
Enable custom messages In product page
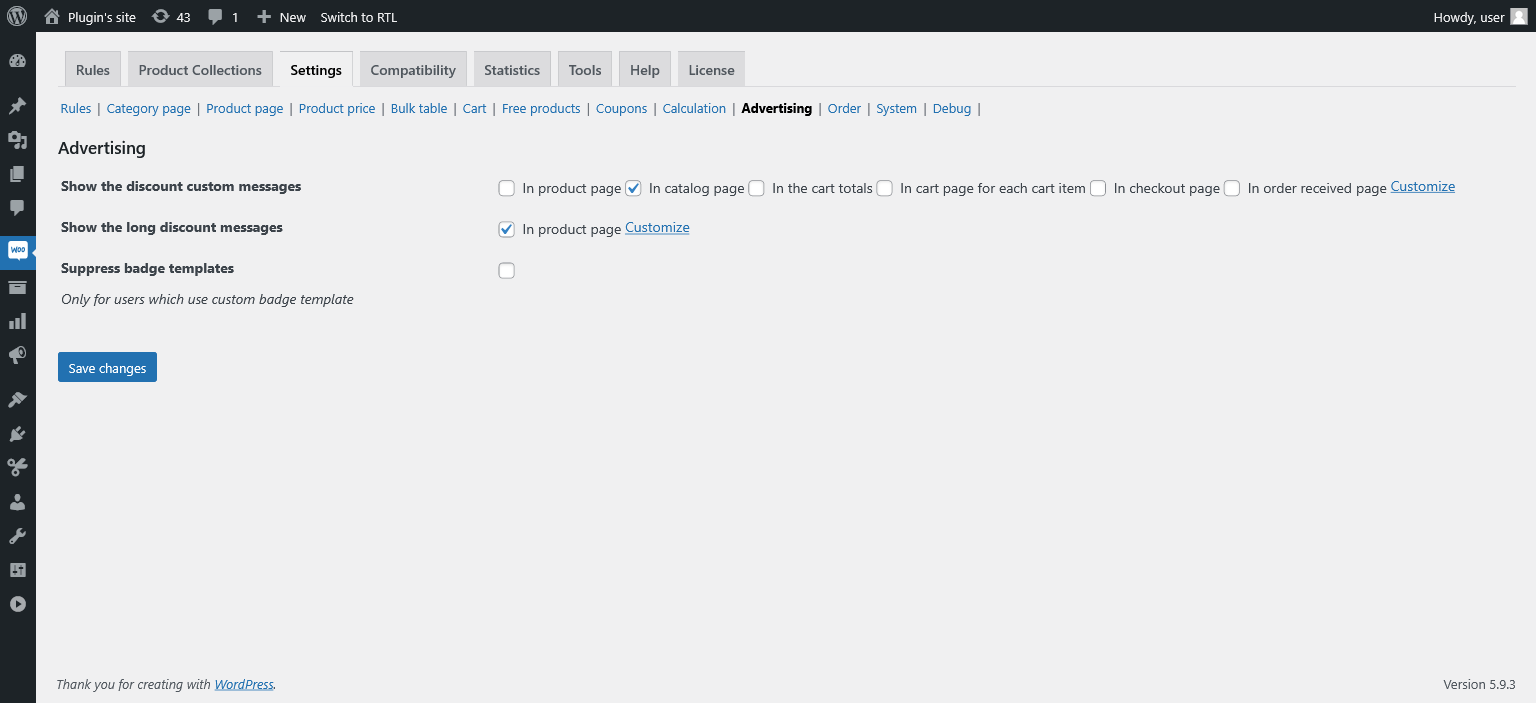point(507,188)
